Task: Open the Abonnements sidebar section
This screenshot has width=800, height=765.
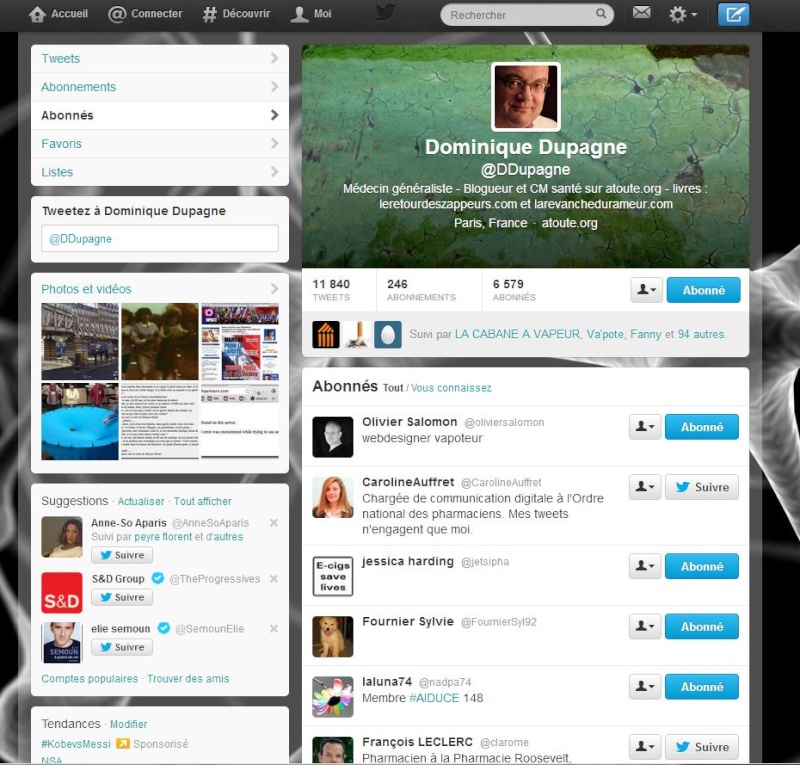Action: pos(160,87)
